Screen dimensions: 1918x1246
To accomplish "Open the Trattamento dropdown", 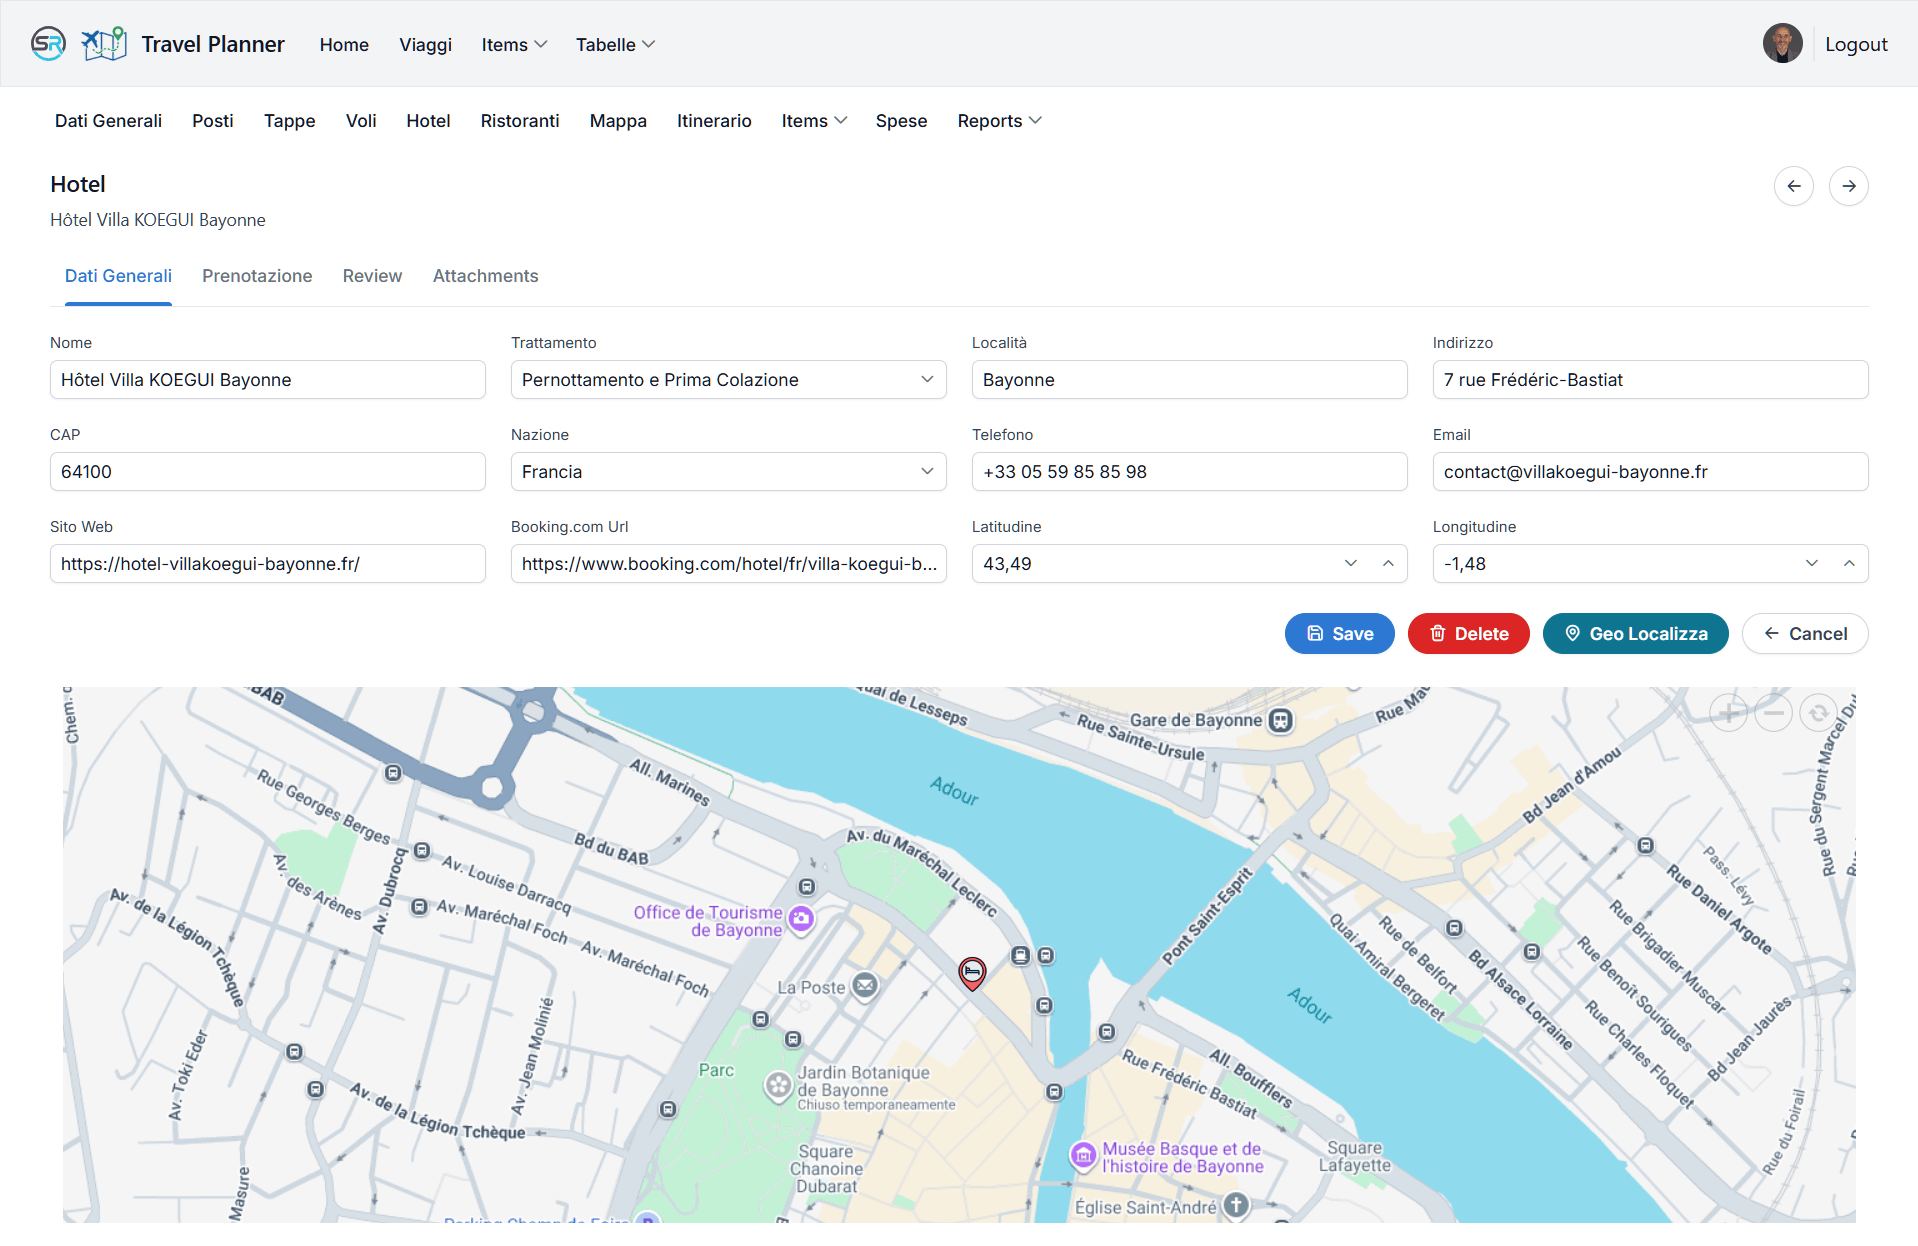I will [728, 380].
